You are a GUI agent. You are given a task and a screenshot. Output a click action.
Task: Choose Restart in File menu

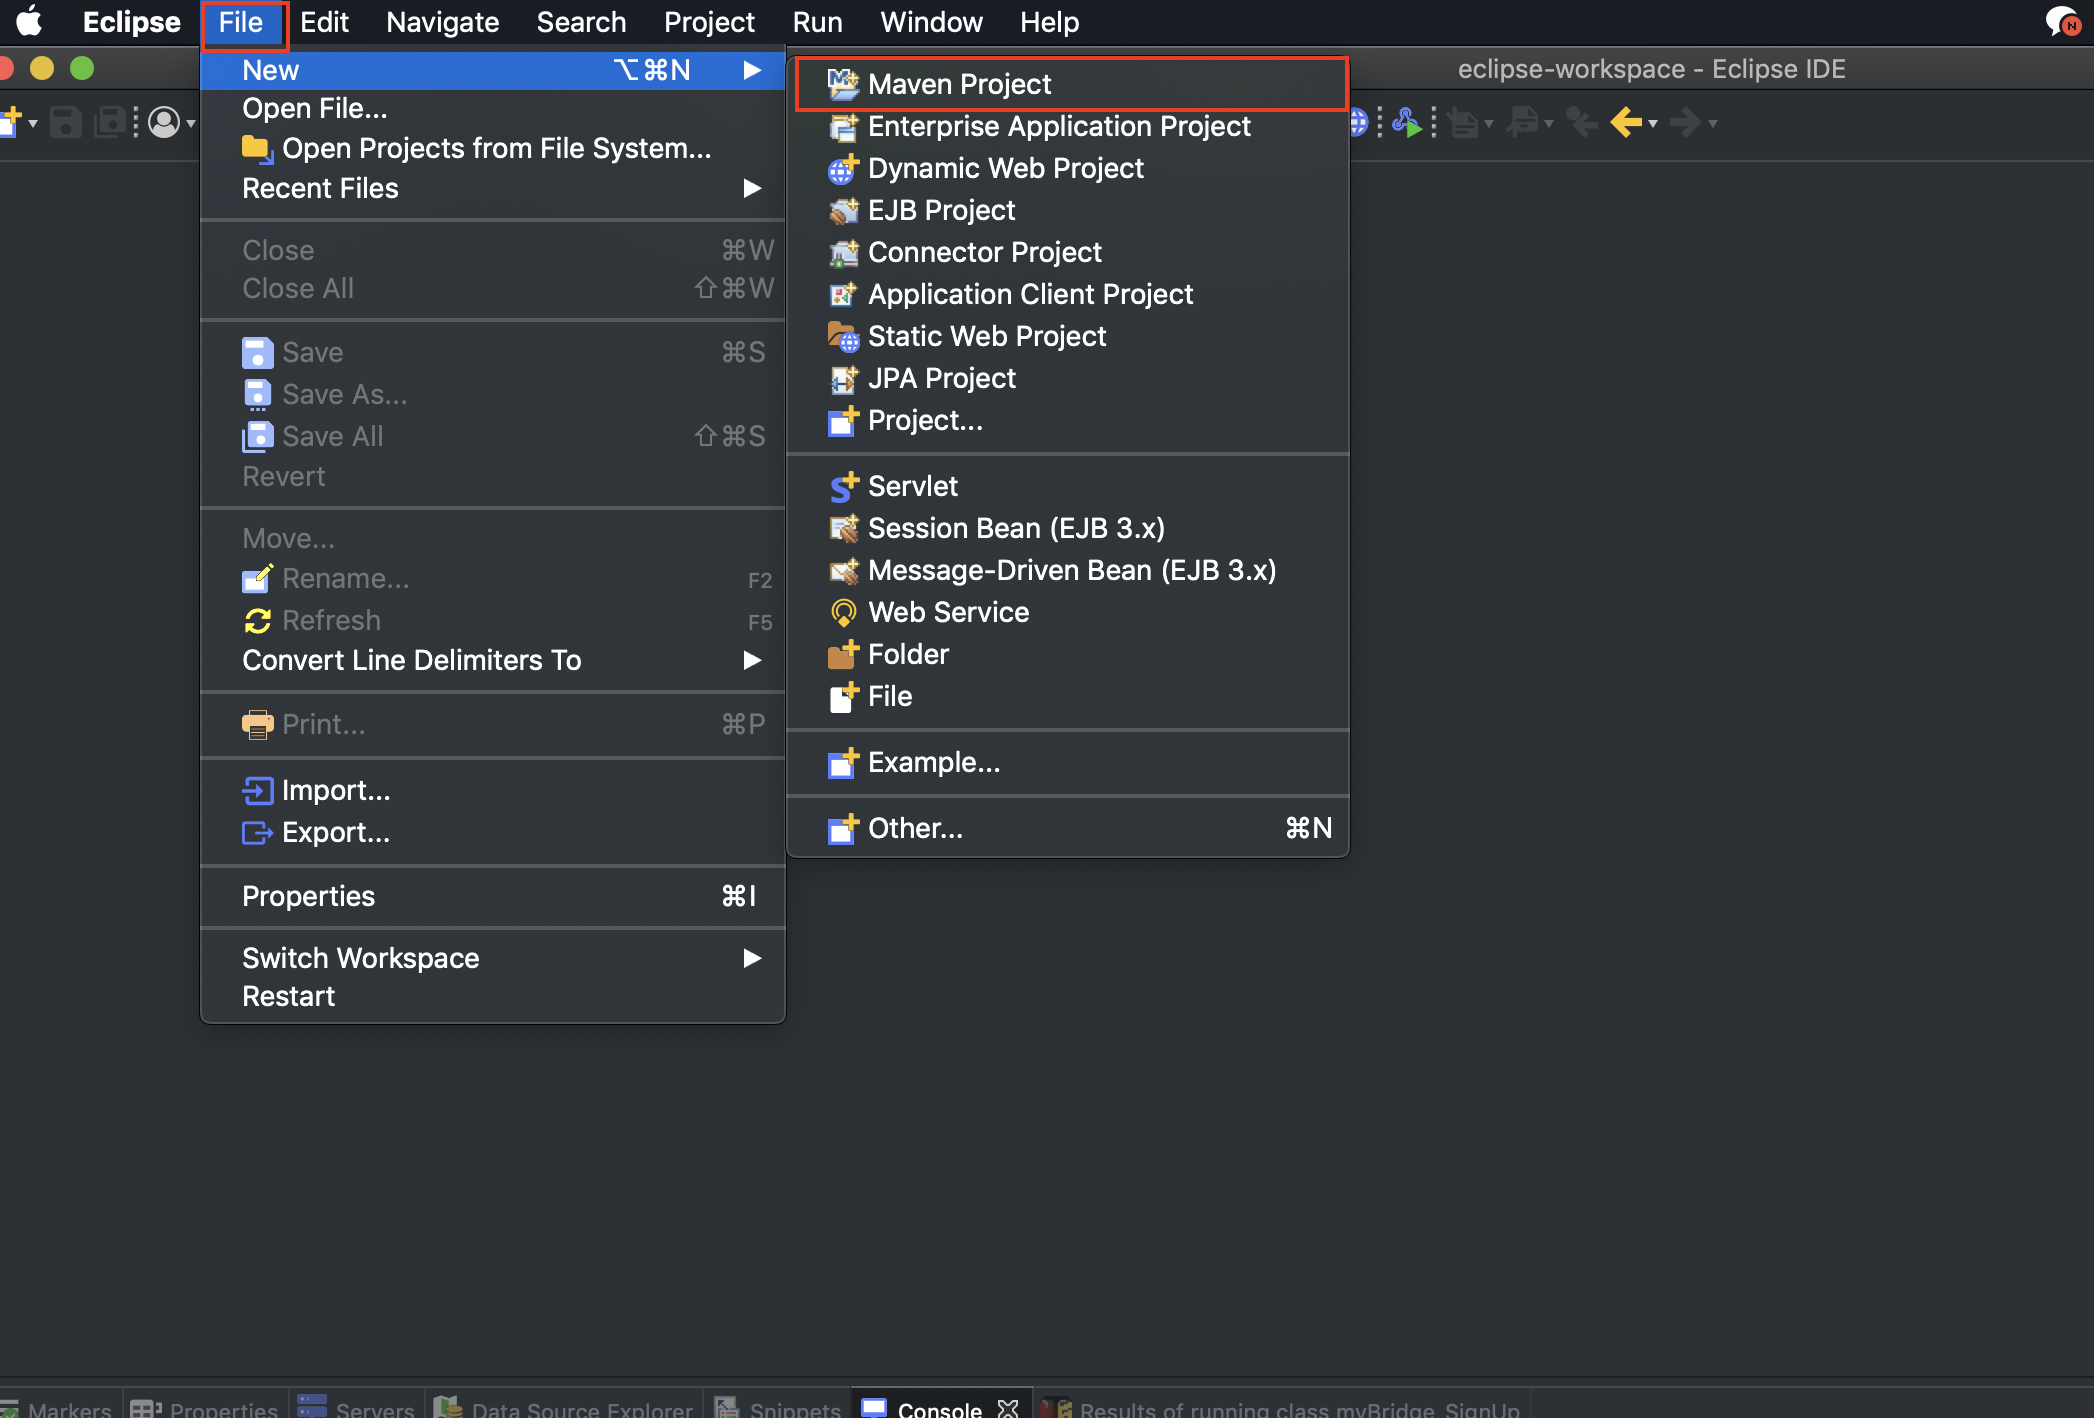(493, 997)
